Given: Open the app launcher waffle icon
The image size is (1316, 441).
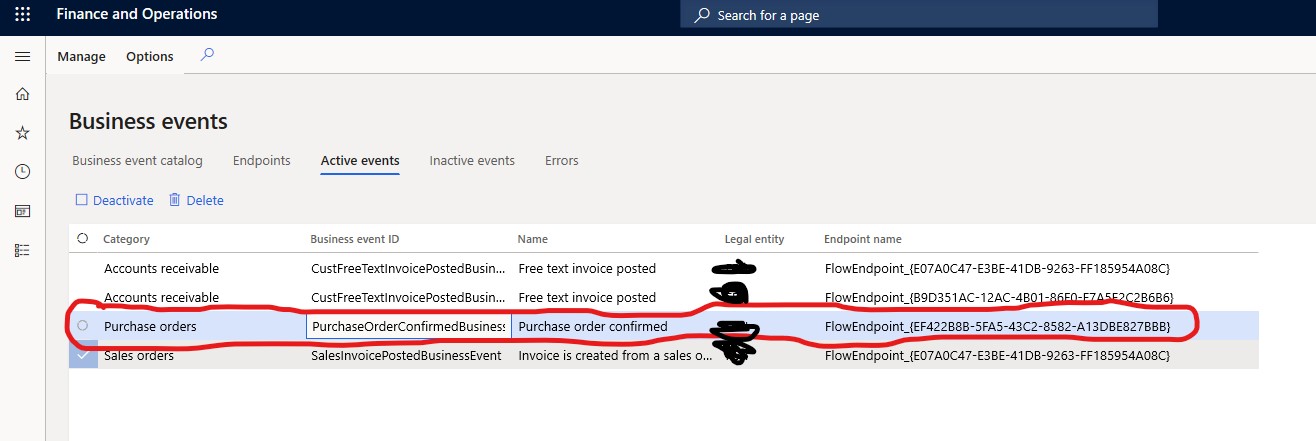Looking at the screenshot, I should tap(22, 15).
